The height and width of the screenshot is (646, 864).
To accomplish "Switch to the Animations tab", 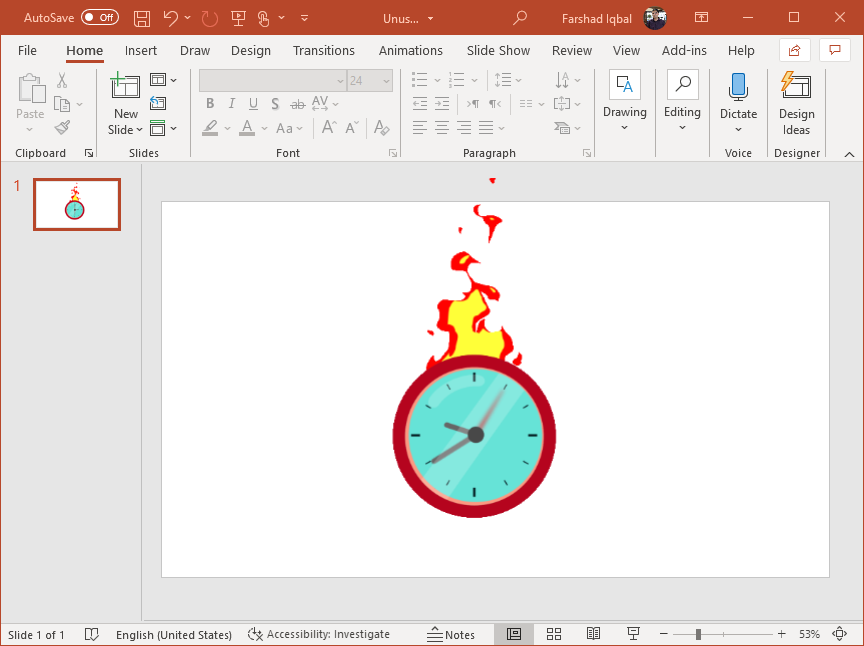I will 410,50.
